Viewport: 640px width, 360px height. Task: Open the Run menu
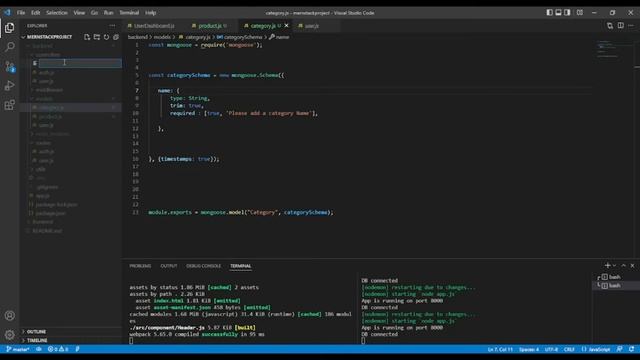click(108, 13)
